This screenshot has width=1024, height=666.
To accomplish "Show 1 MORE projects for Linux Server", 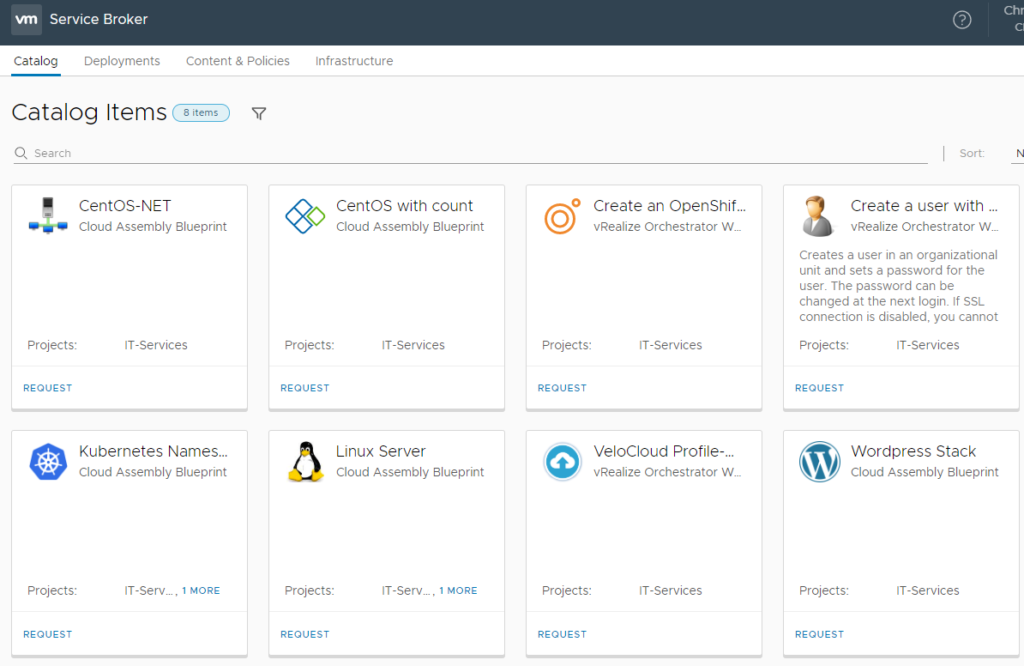I will [458, 590].
